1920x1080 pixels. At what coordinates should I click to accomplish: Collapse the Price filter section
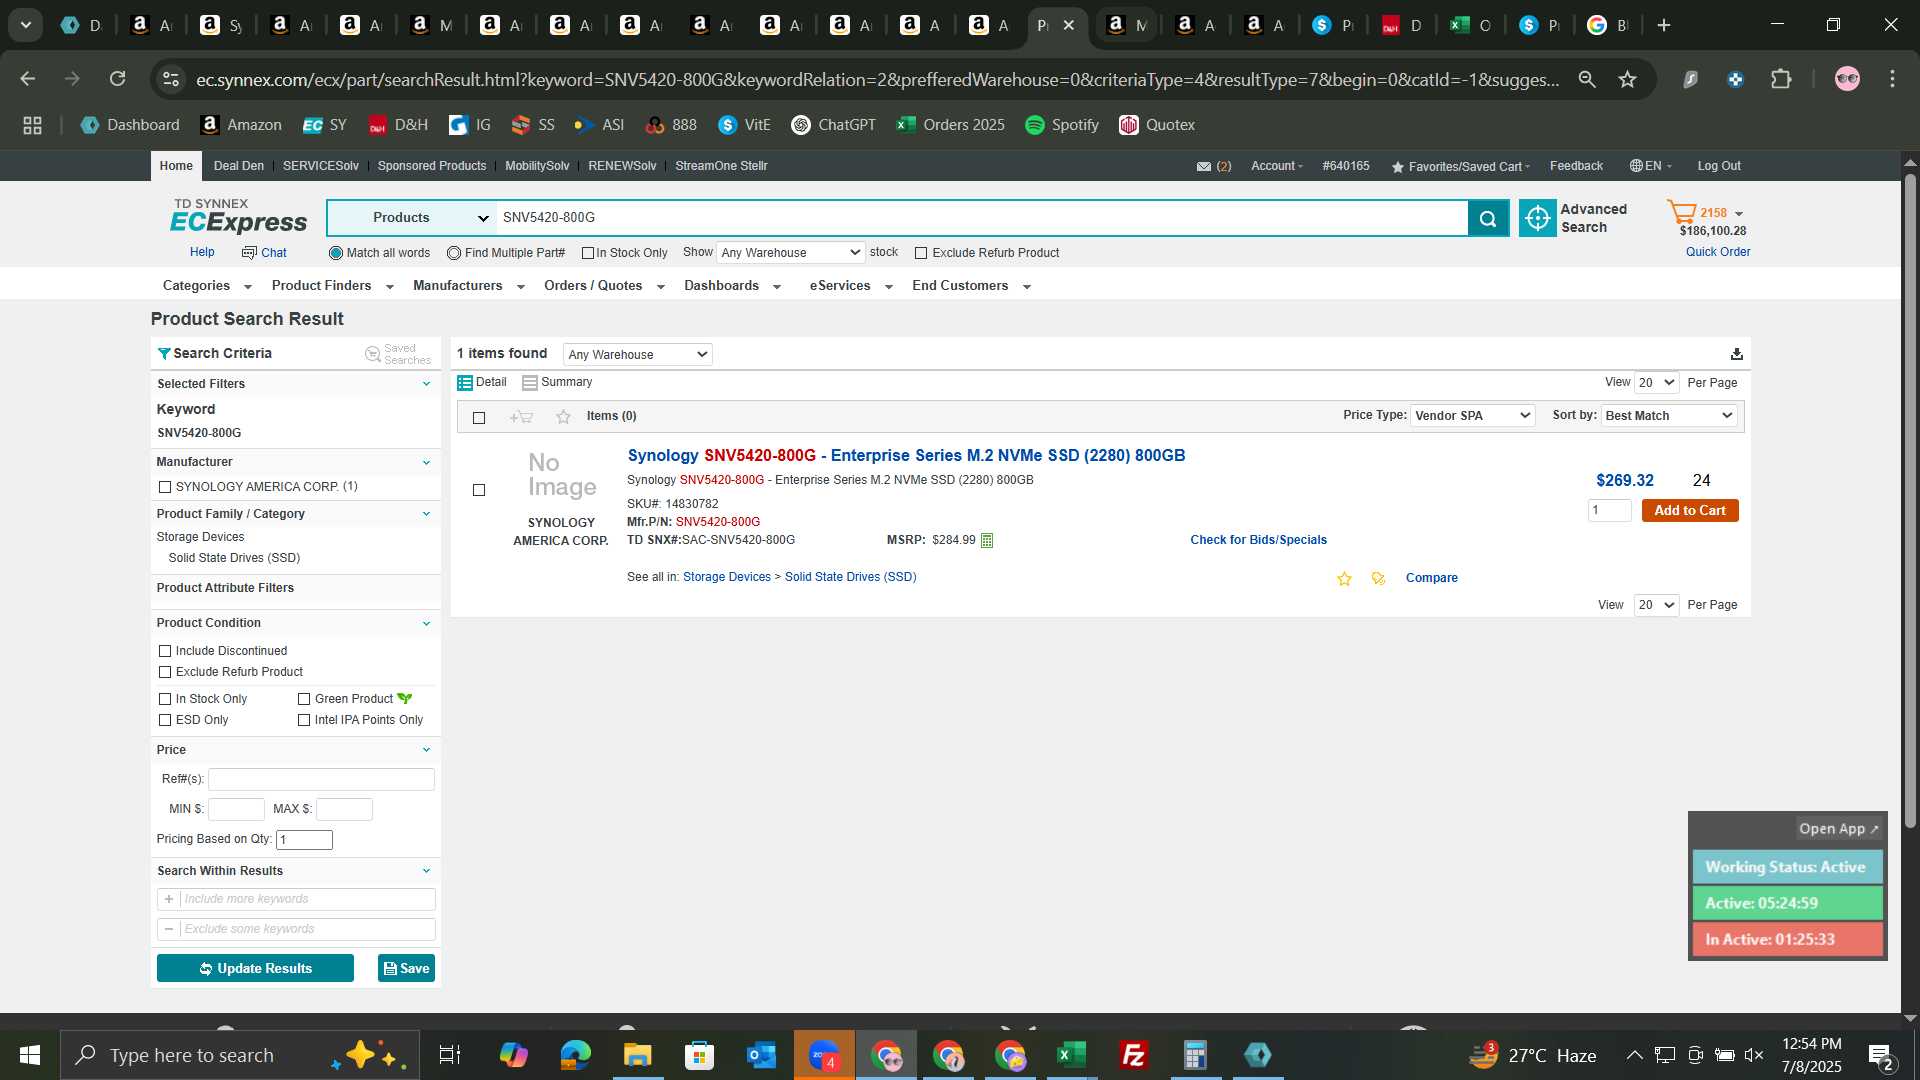pyautogui.click(x=426, y=750)
